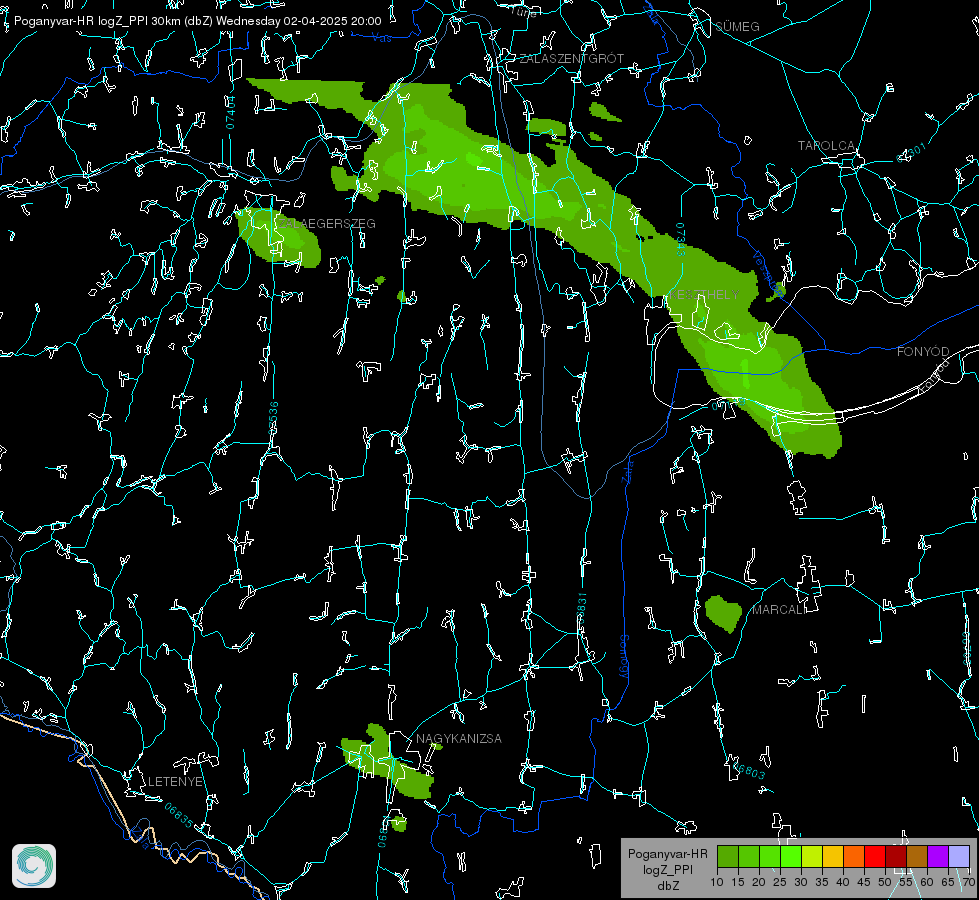This screenshot has height=900, width=979.
Task: Select the 55-60 dBZ brown swatch
Action: pos(917,857)
